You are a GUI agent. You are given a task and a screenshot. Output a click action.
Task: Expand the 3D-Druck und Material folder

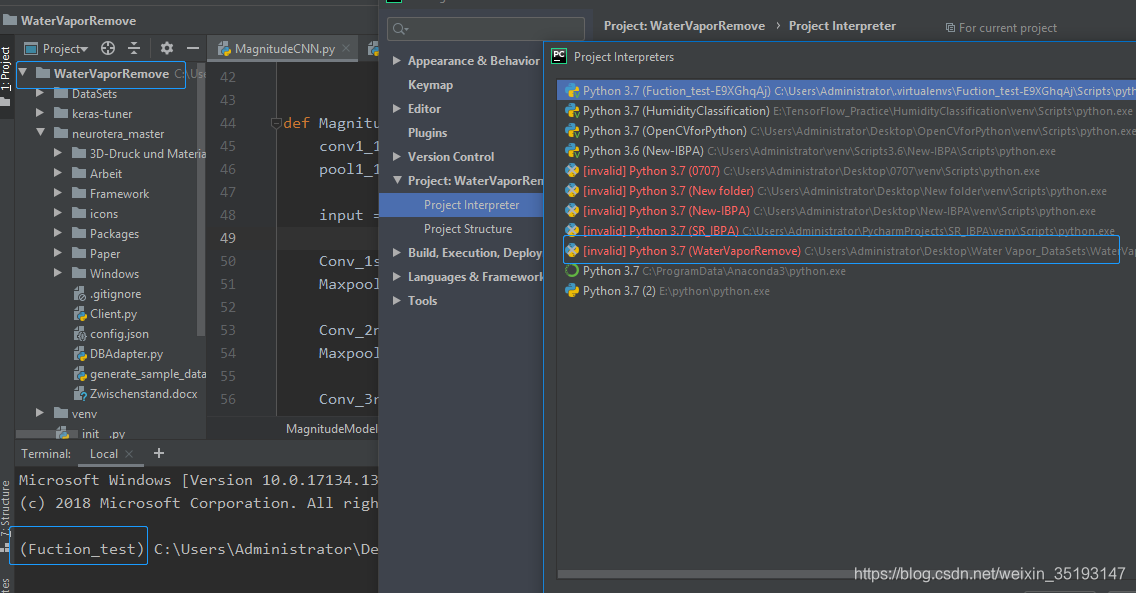coord(58,153)
